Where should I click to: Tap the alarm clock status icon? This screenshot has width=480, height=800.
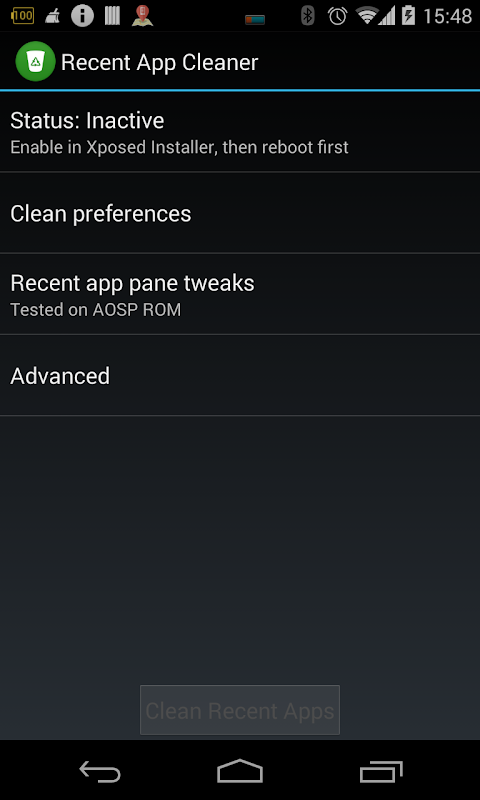pos(337,16)
